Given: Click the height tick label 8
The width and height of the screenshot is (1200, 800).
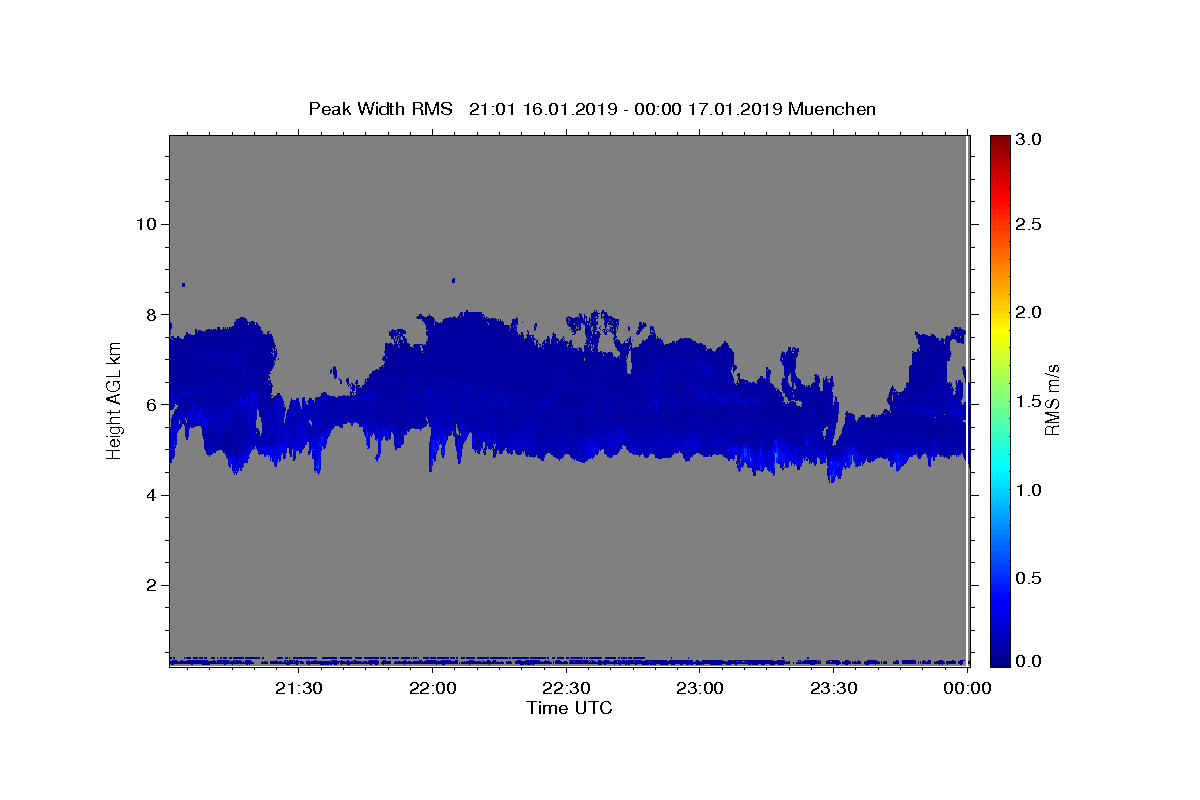Looking at the screenshot, I should 150,314.
